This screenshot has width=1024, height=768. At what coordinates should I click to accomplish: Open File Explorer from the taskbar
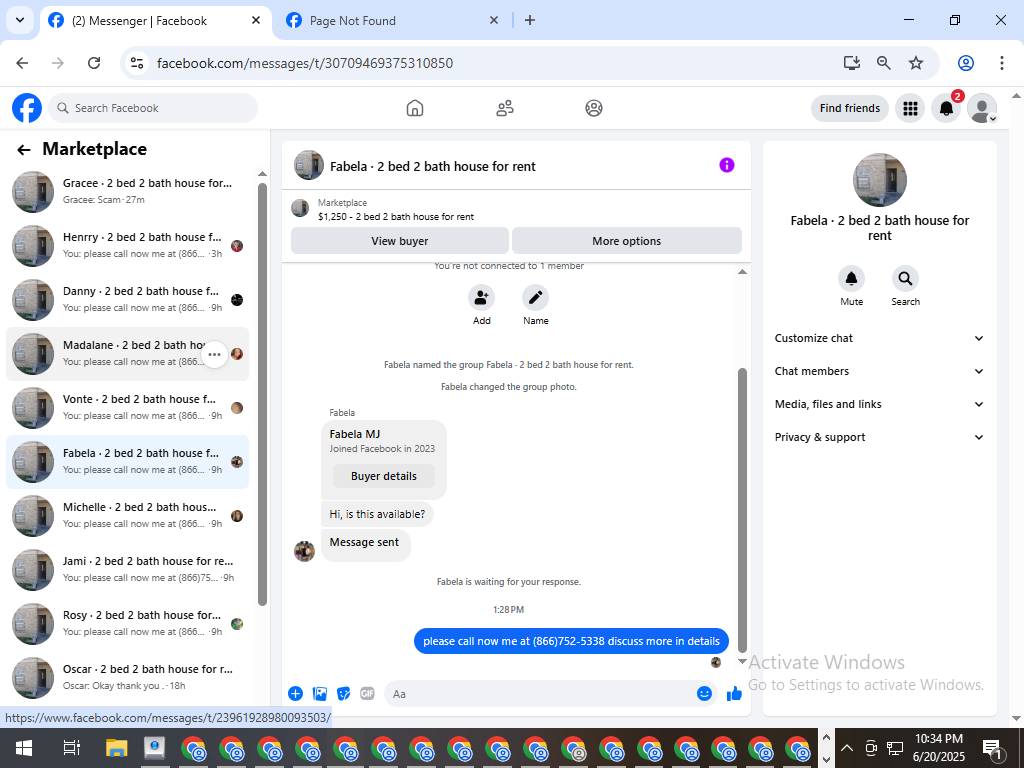(x=116, y=748)
